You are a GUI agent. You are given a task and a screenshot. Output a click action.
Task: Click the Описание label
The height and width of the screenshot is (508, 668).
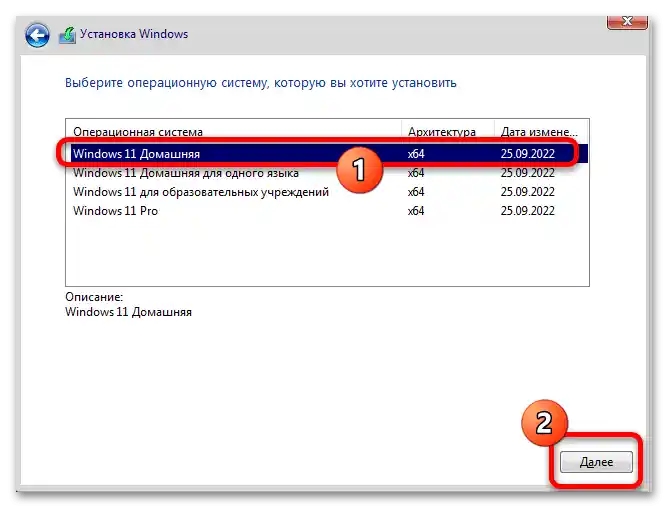point(94,297)
